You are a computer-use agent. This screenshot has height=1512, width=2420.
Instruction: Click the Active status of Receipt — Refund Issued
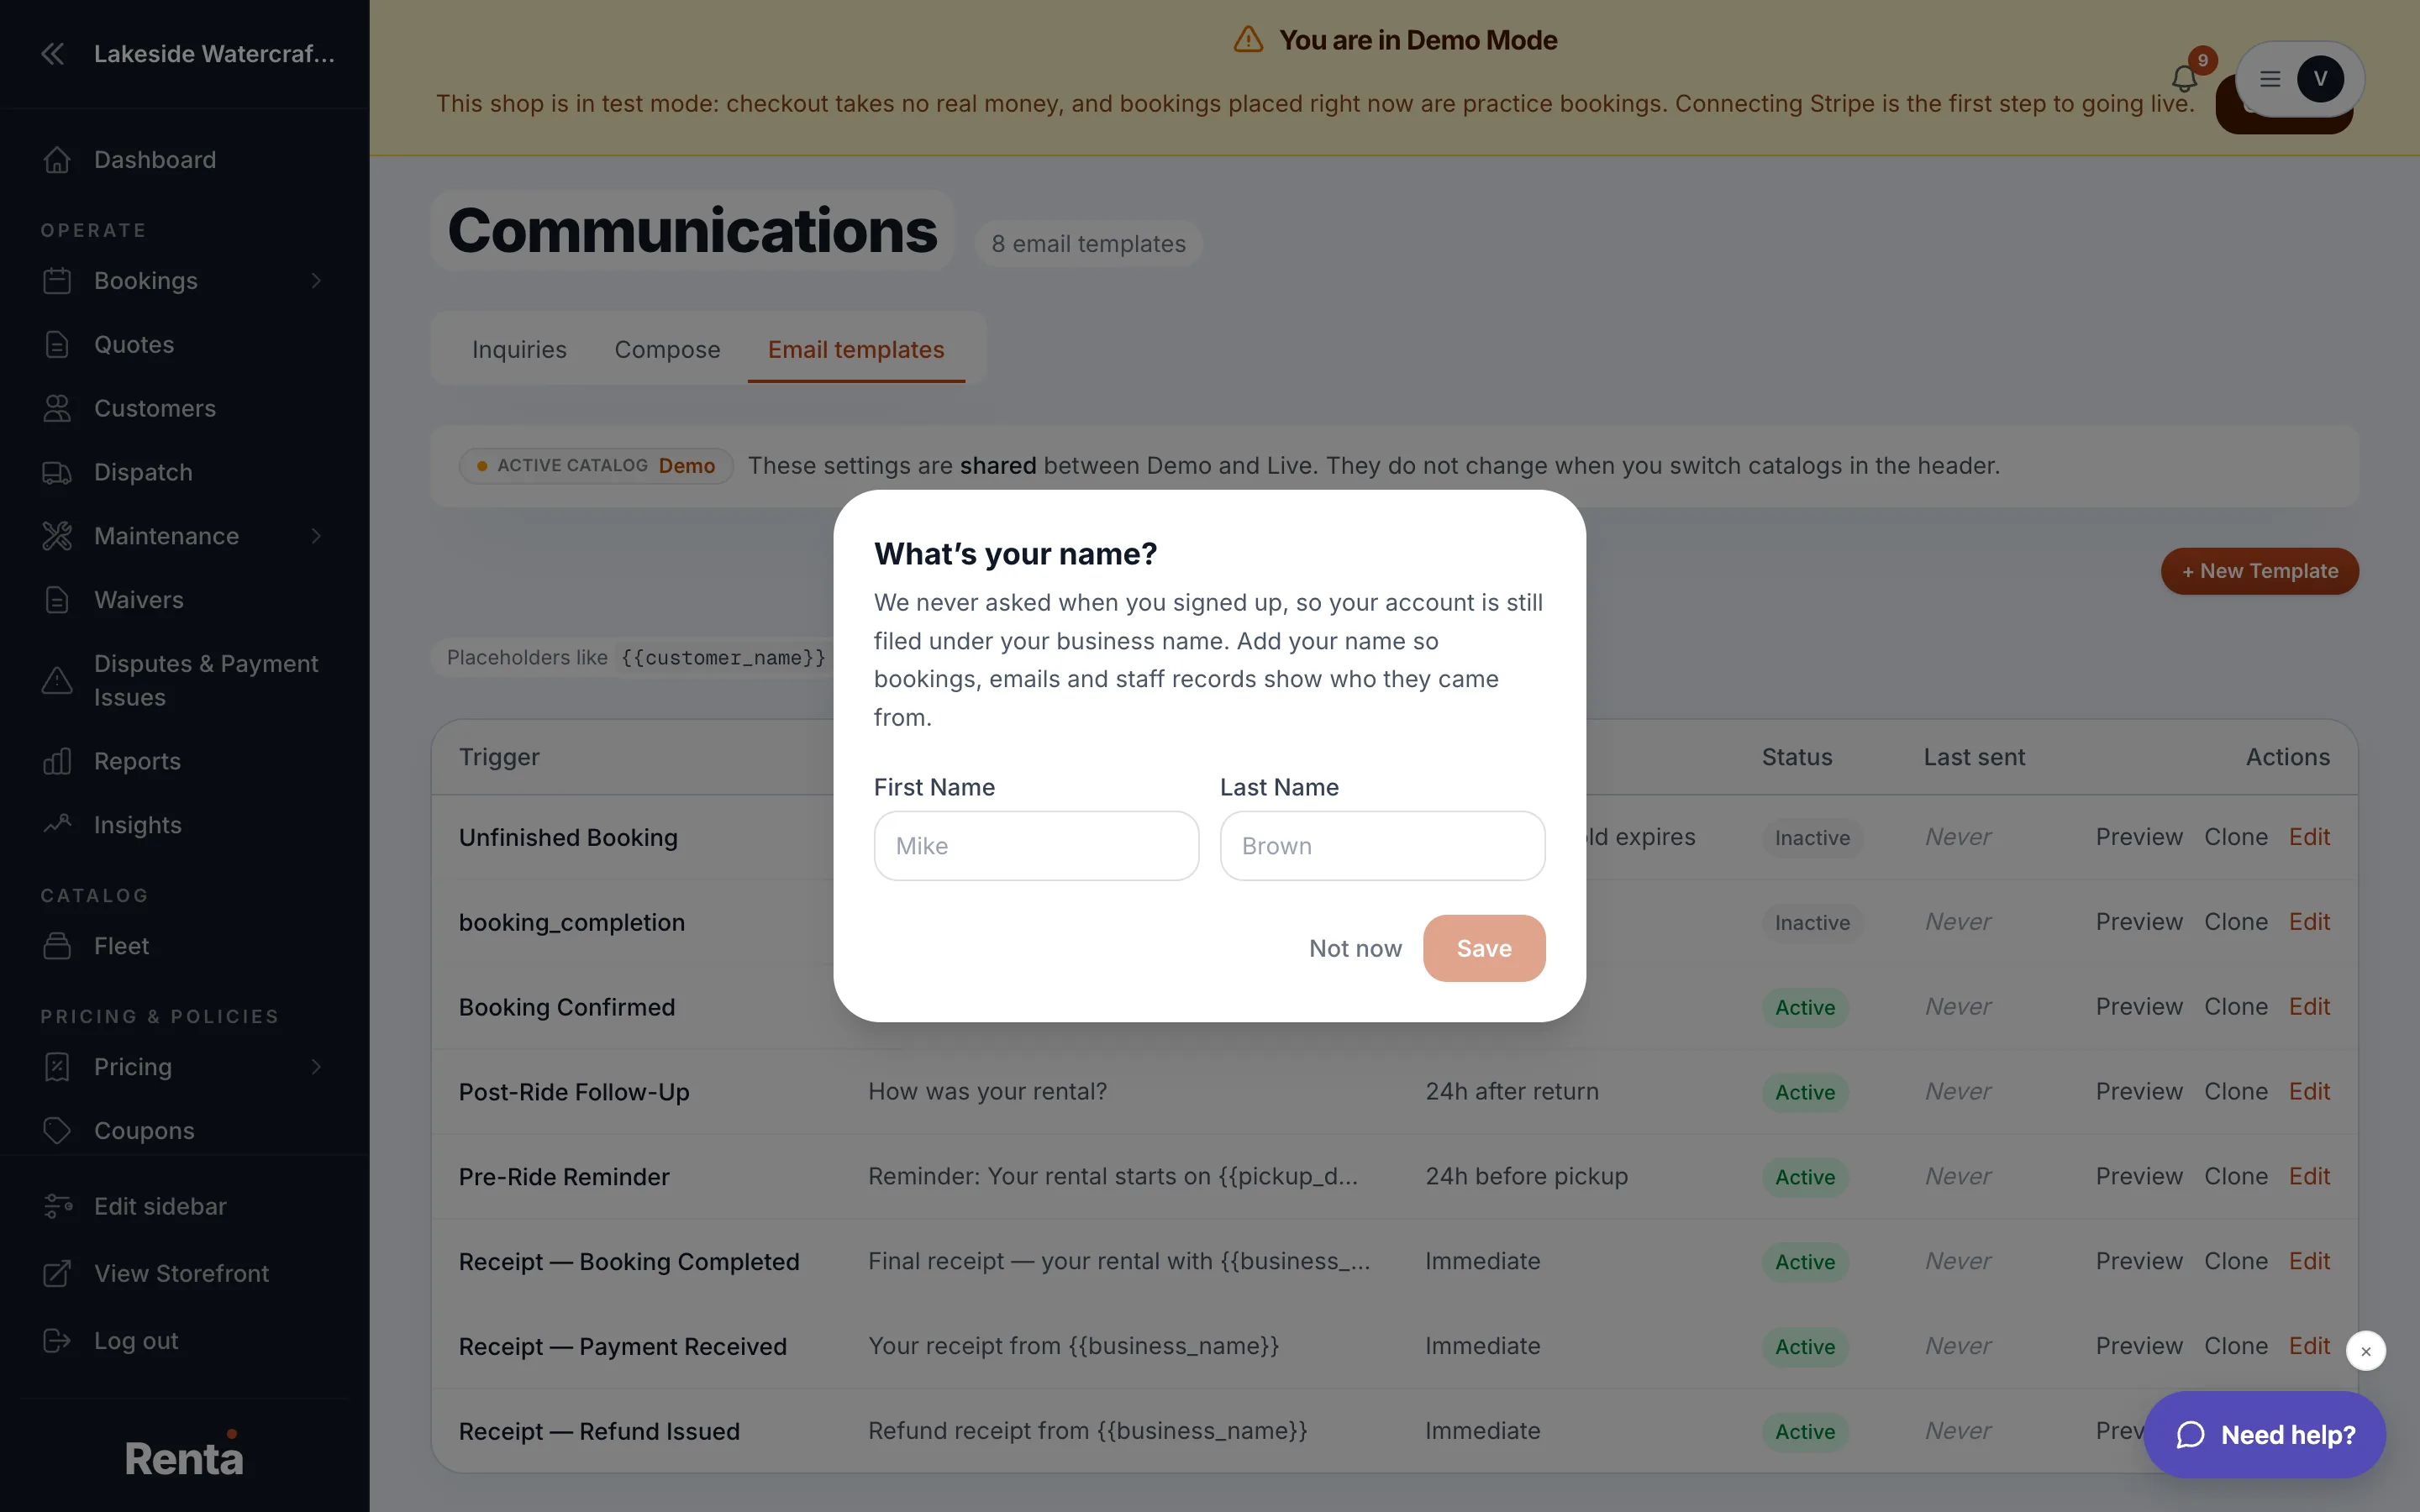tap(1805, 1432)
